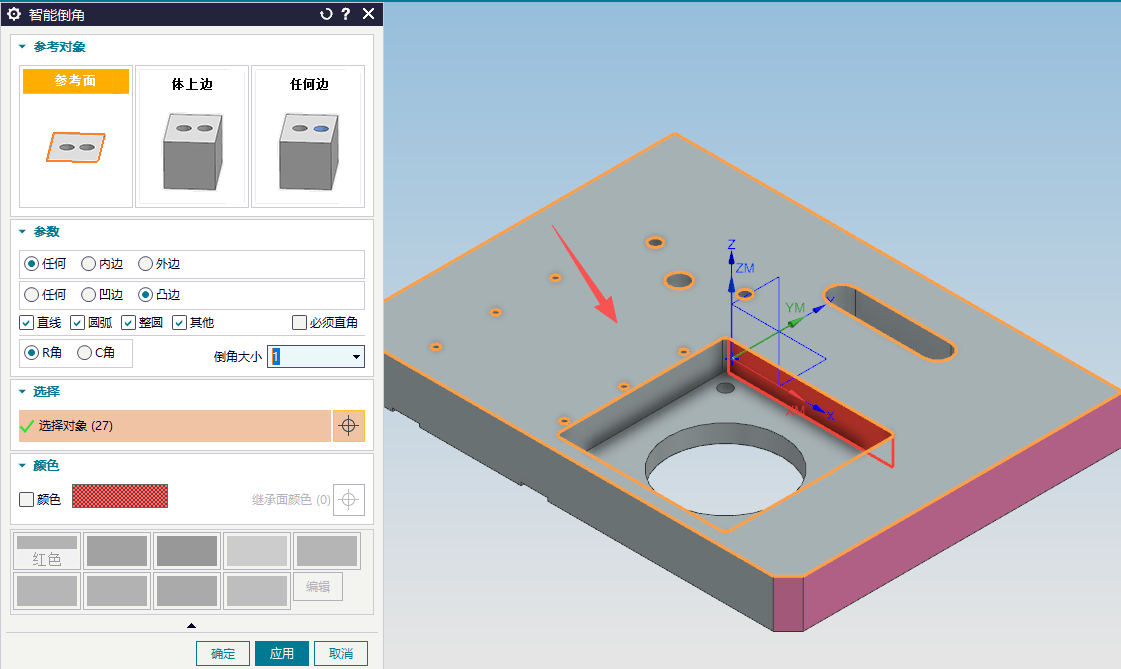Select 任何 radio in second parameter row

tap(31, 294)
